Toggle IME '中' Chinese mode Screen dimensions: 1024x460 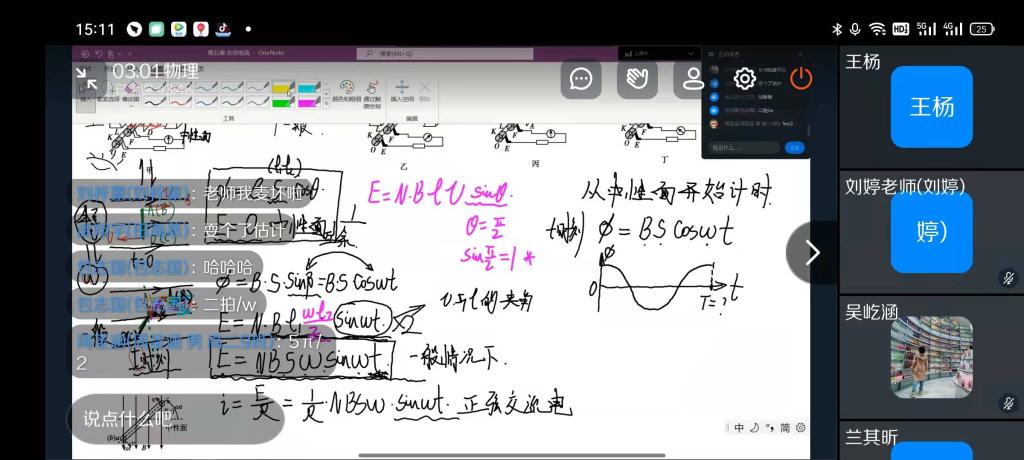pos(739,428)
